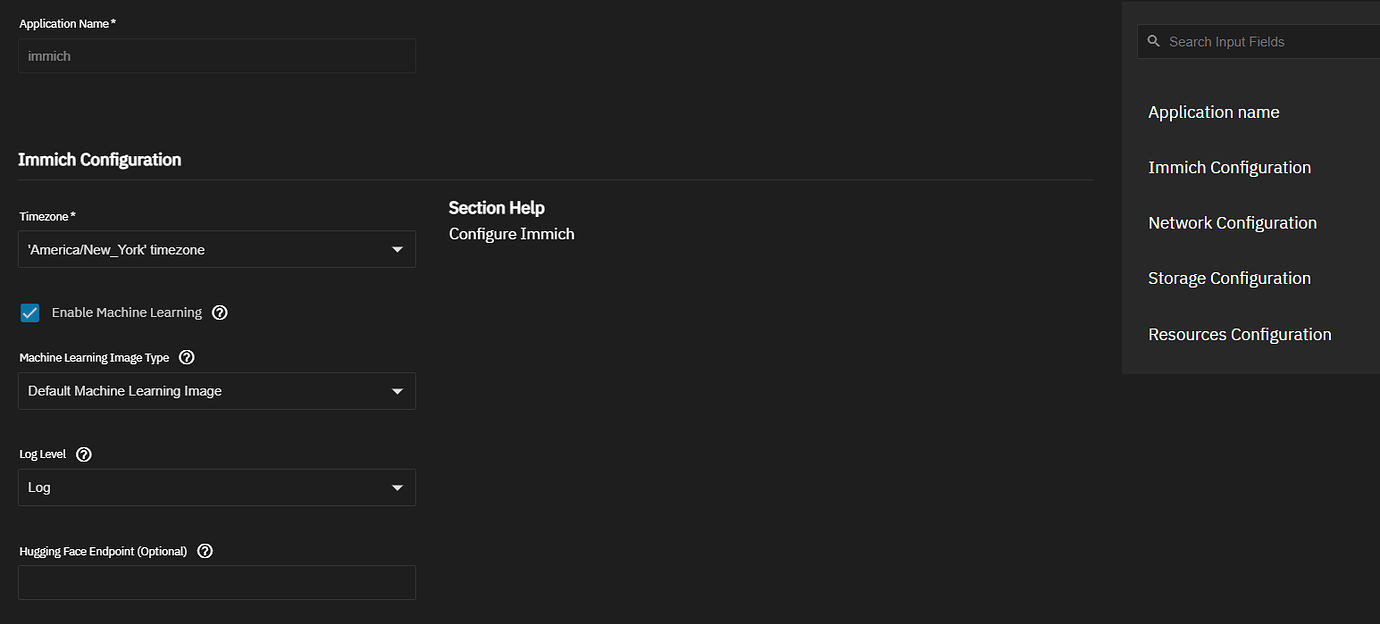Screen dimensions: 1380x624
Task: Click the Timezone dropdown arrow
Action: pyautogui.click(x=397, y=250)
